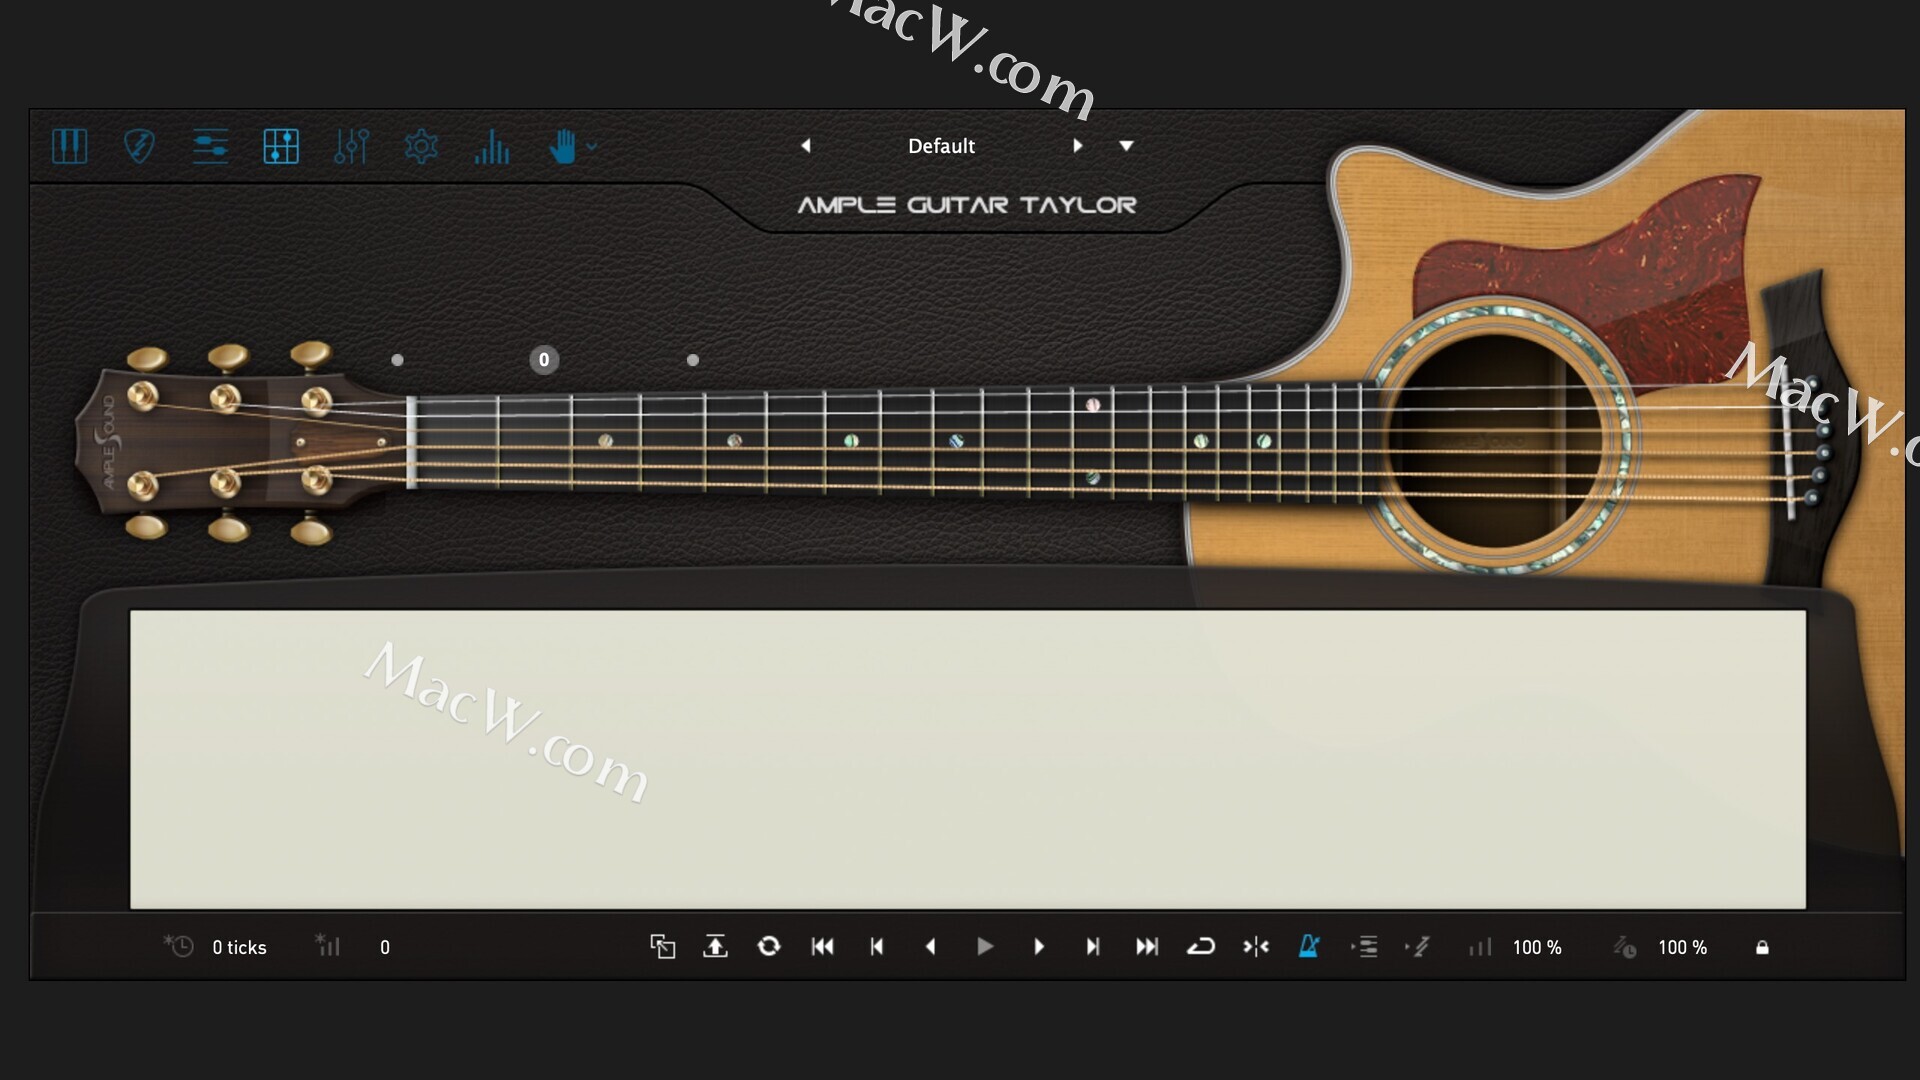Open the keyboard main panel icon
This screenshot has height=1080, width=1920.
70,146
